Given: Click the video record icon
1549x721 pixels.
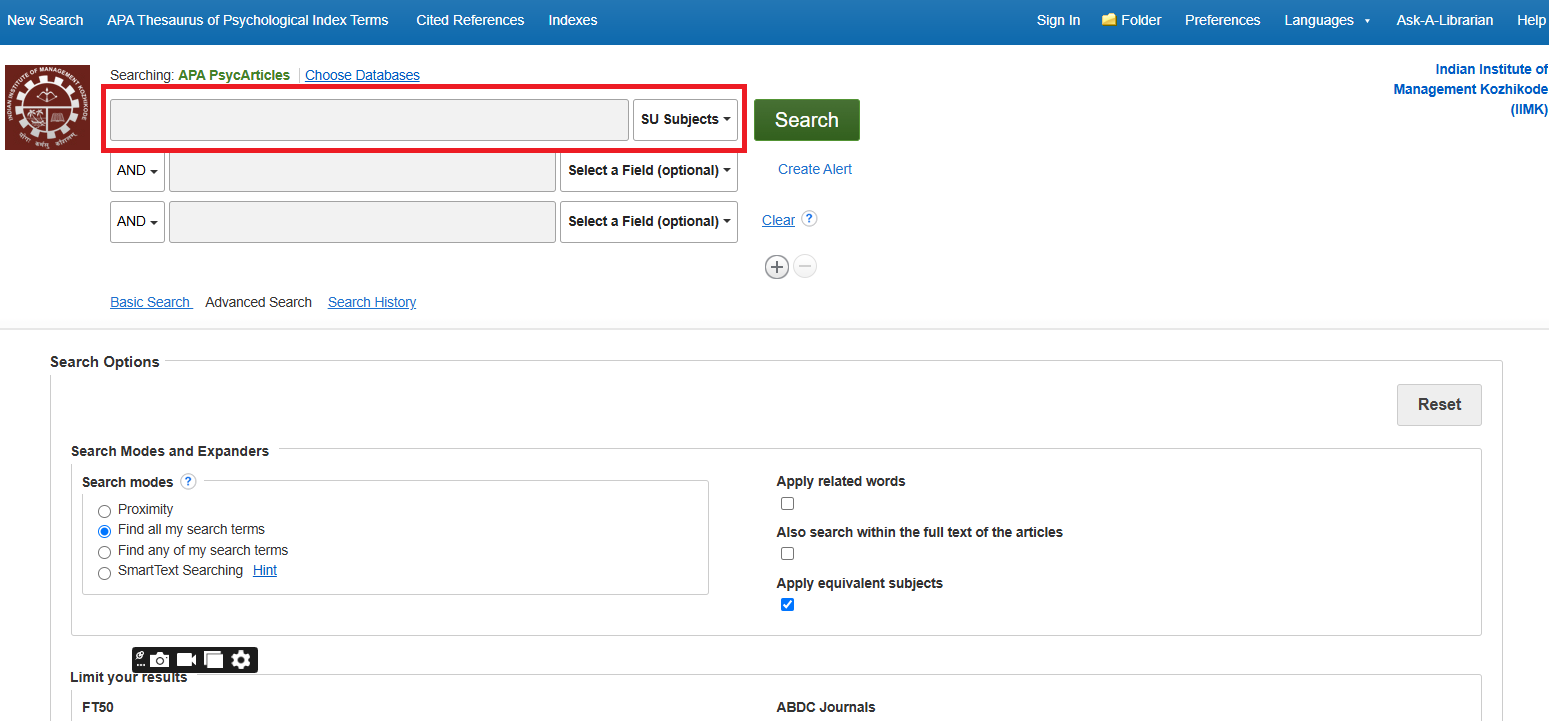Looking at the screenshot, I should (x=186, y=660).
